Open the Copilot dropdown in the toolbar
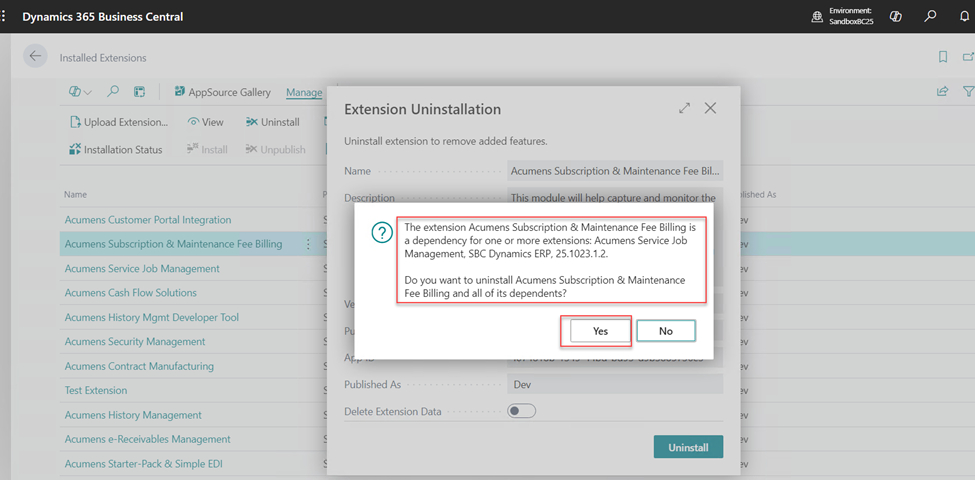975x480 pixels. click(x=80, y=92)
